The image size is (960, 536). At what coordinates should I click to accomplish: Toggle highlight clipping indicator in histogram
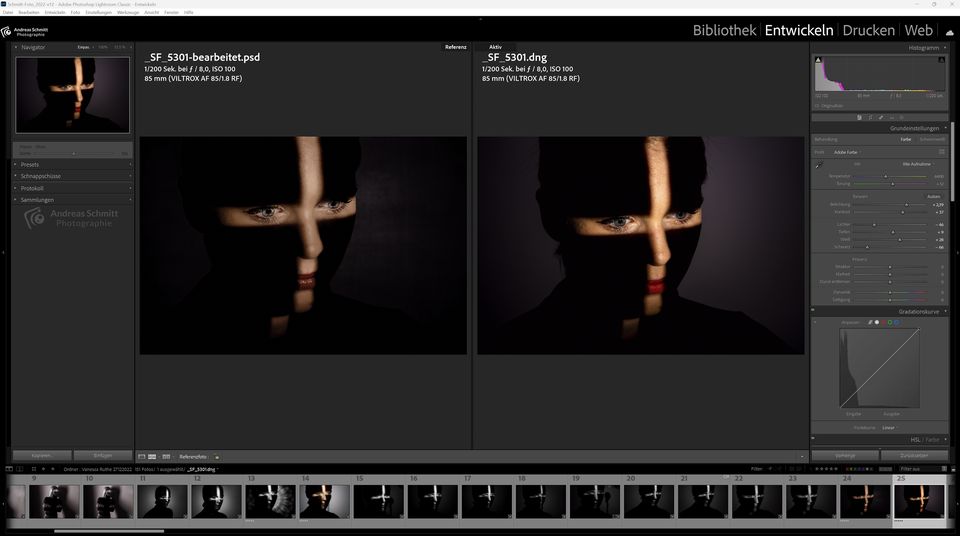(x=942, y=60)
